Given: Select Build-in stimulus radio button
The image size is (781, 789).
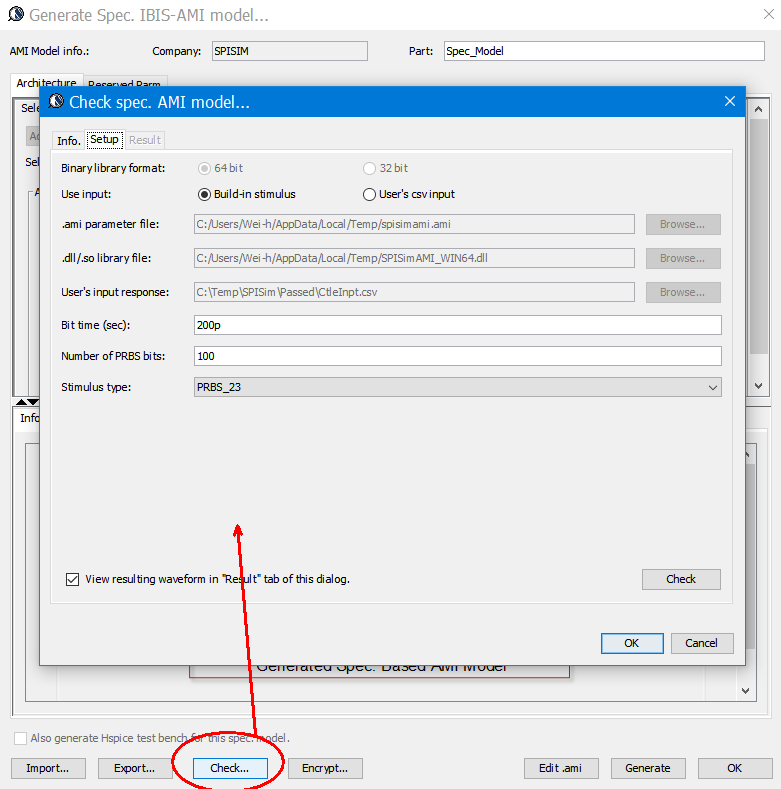Looking at the screenshot, I should point(205,194).
